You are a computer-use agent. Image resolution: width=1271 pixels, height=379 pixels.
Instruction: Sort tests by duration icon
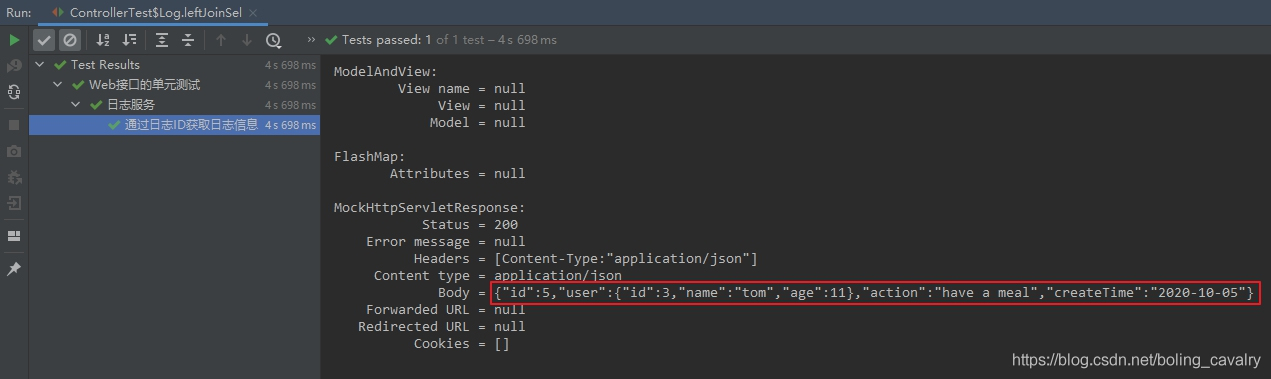tap(129, 40)
